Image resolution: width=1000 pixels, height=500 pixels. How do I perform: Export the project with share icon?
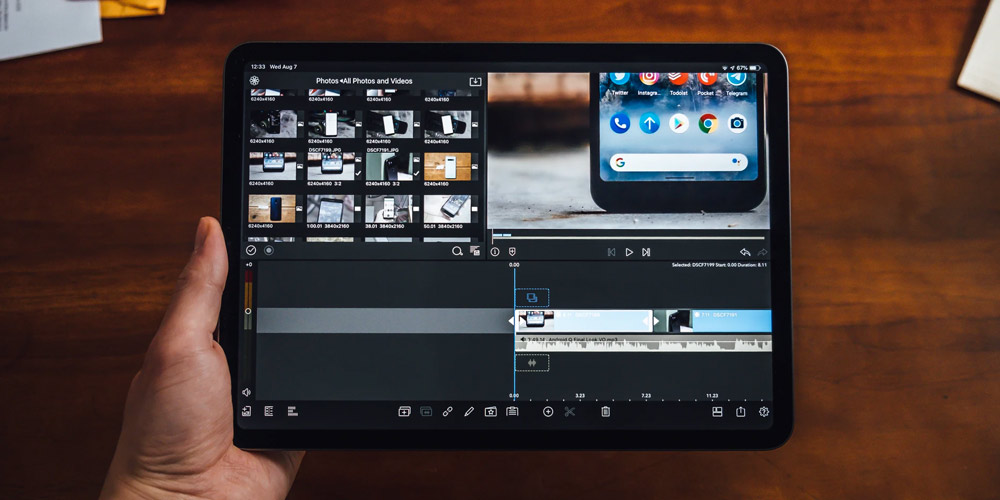pos(740,411)
